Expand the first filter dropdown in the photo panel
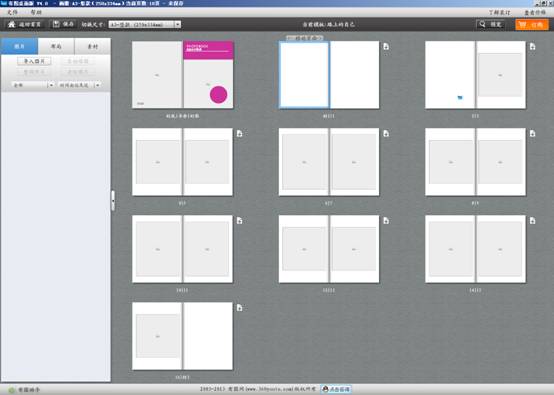The width and height of the screenshot is (554, 395). coord(33,85)
